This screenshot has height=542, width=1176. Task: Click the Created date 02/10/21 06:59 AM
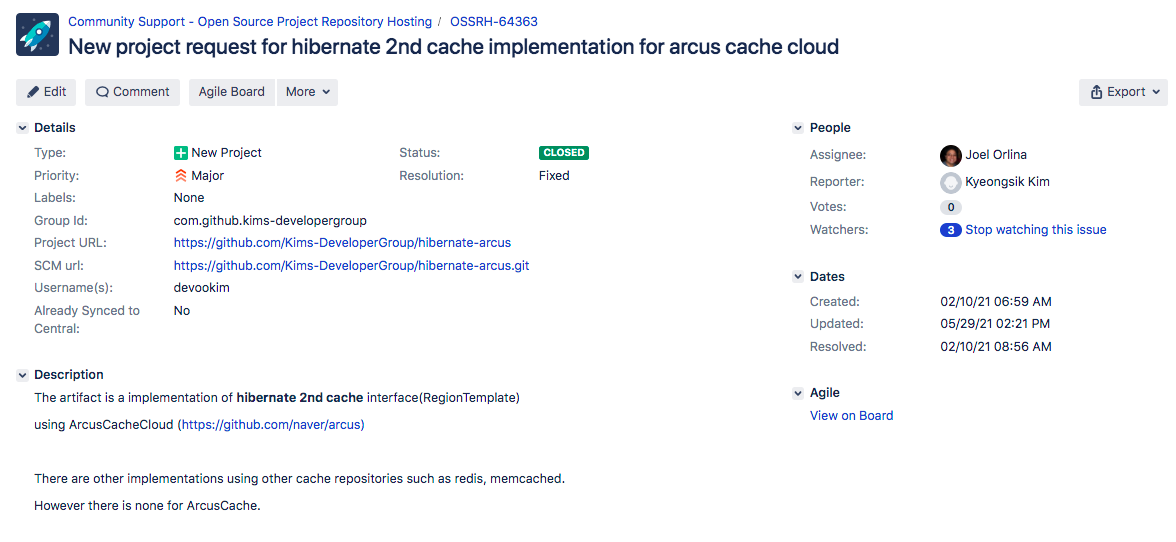pyautogui.click(x=996, y=301)
